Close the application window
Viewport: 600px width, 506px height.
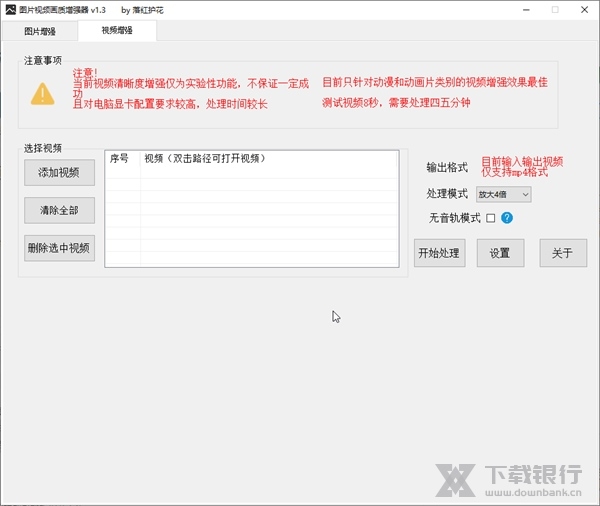[x=584, y=10]
